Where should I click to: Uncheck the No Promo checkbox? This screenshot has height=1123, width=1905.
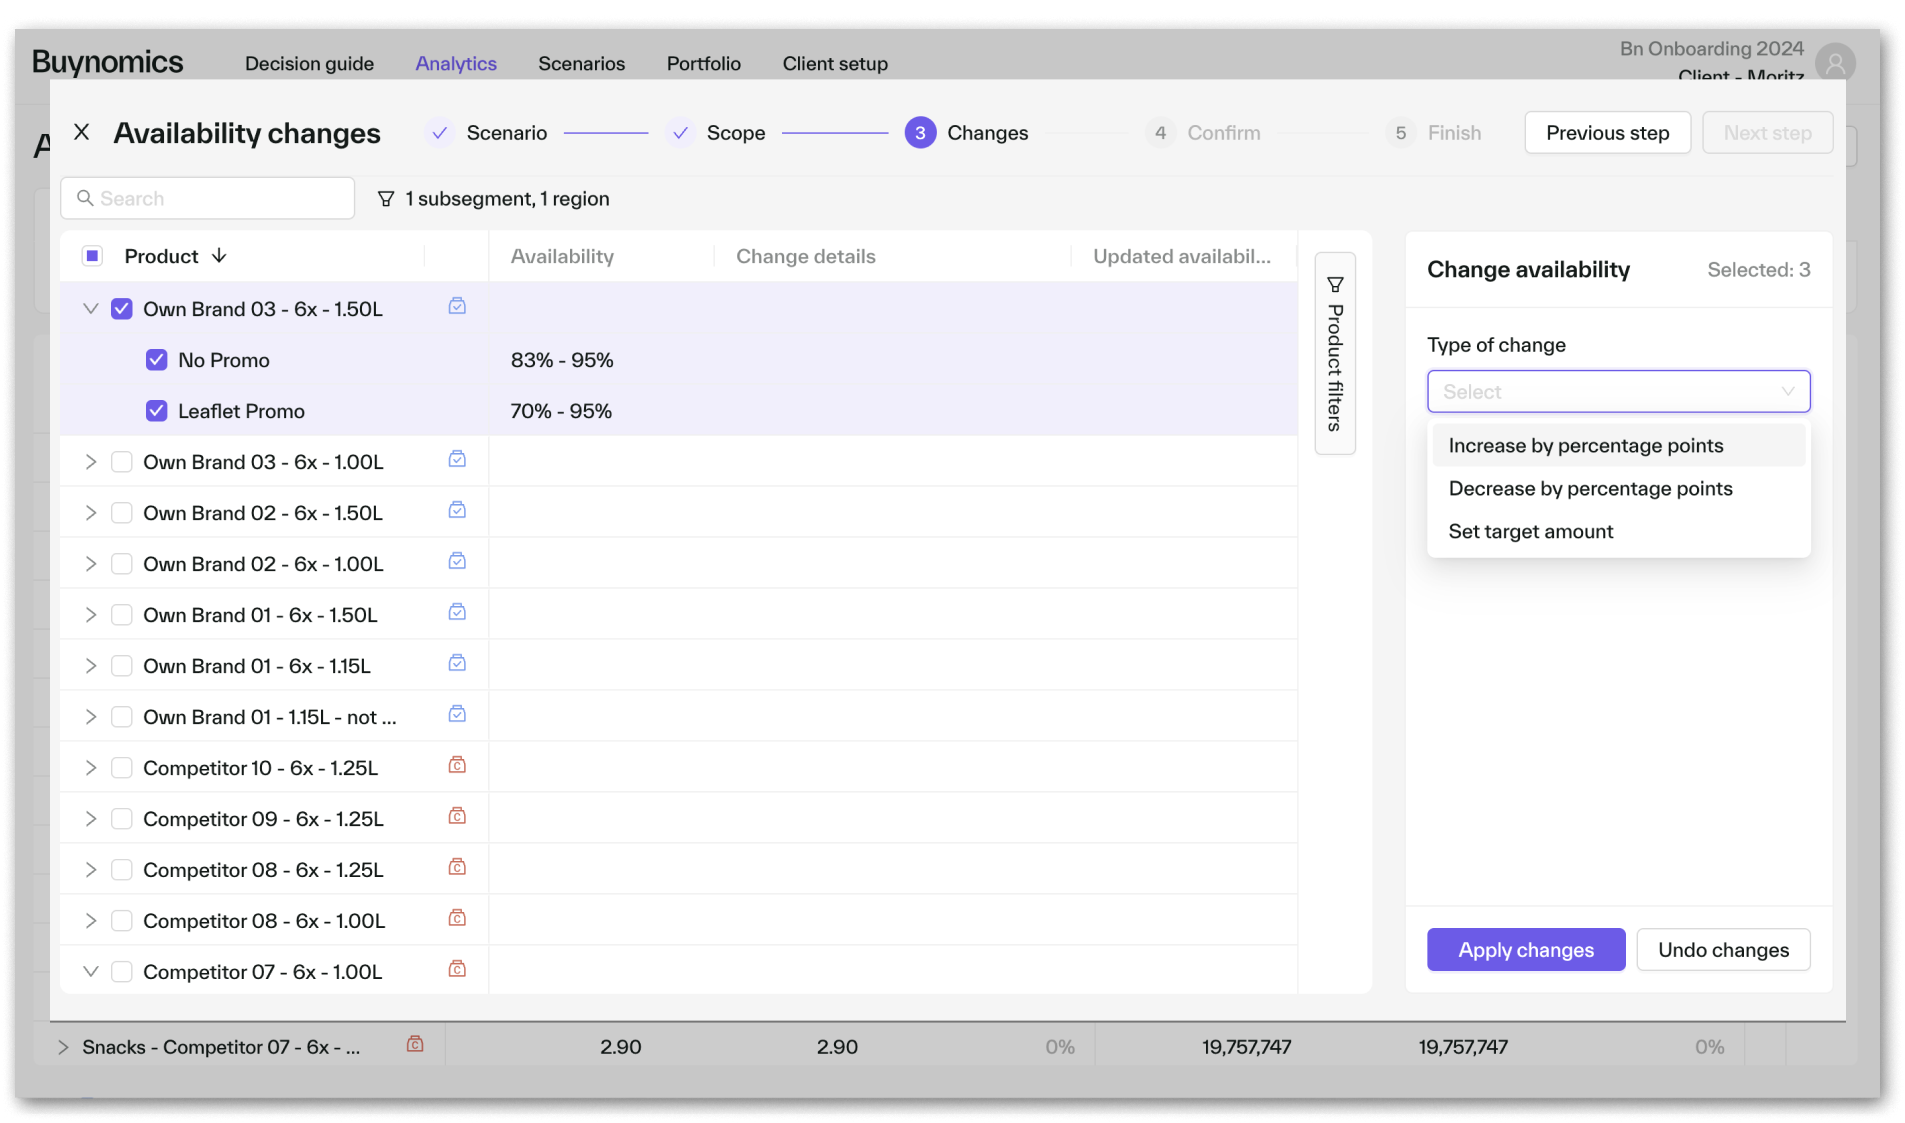(157, 360)
